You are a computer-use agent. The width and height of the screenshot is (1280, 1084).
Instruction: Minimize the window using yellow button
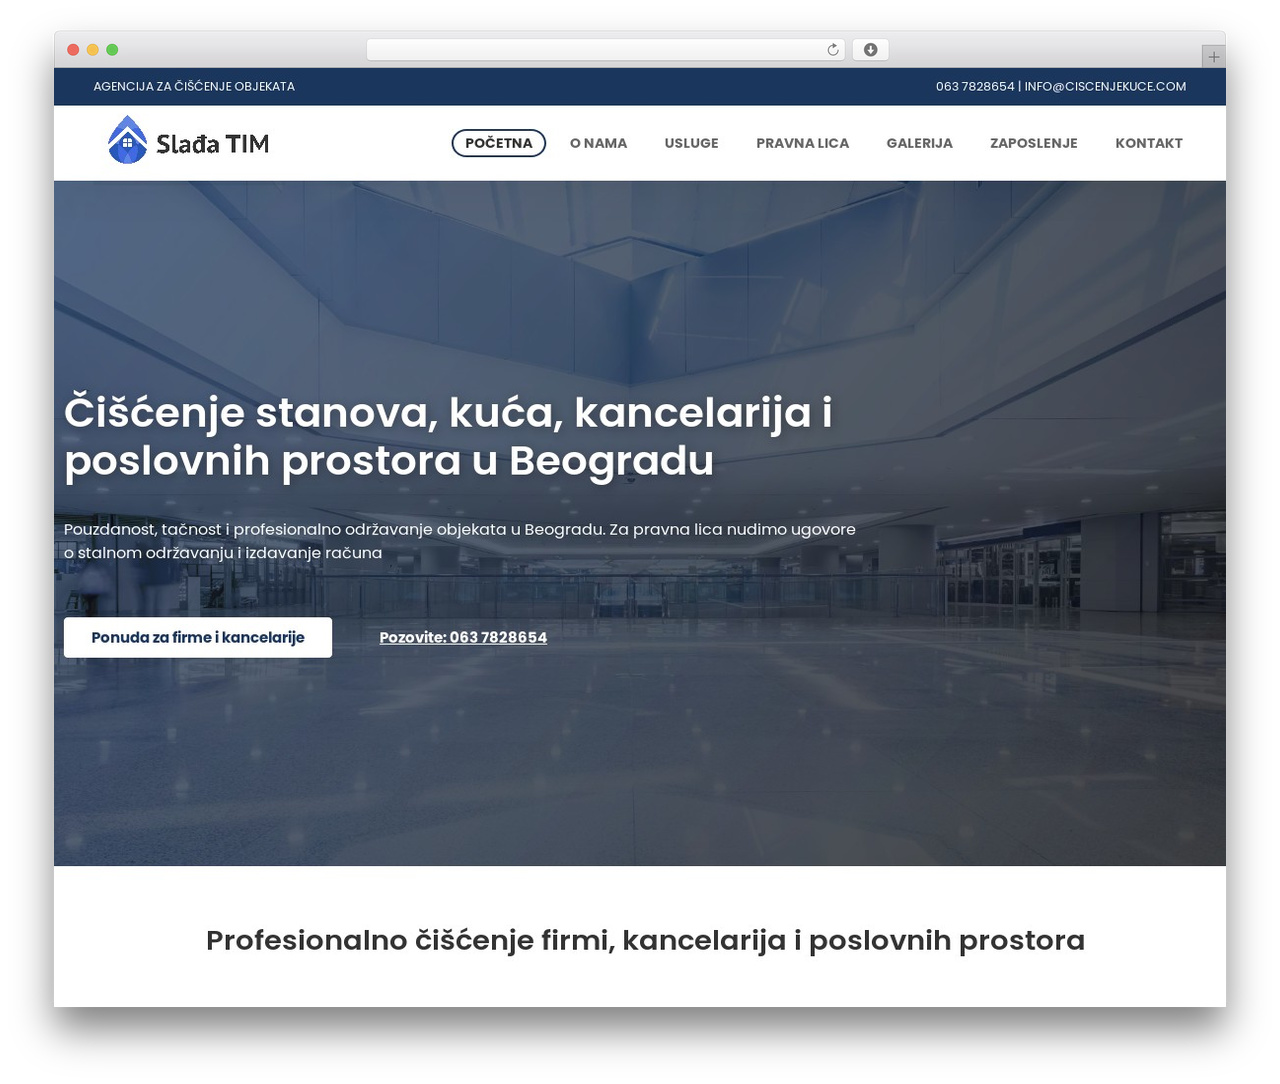pyautogui.click(x=92, y=50)
